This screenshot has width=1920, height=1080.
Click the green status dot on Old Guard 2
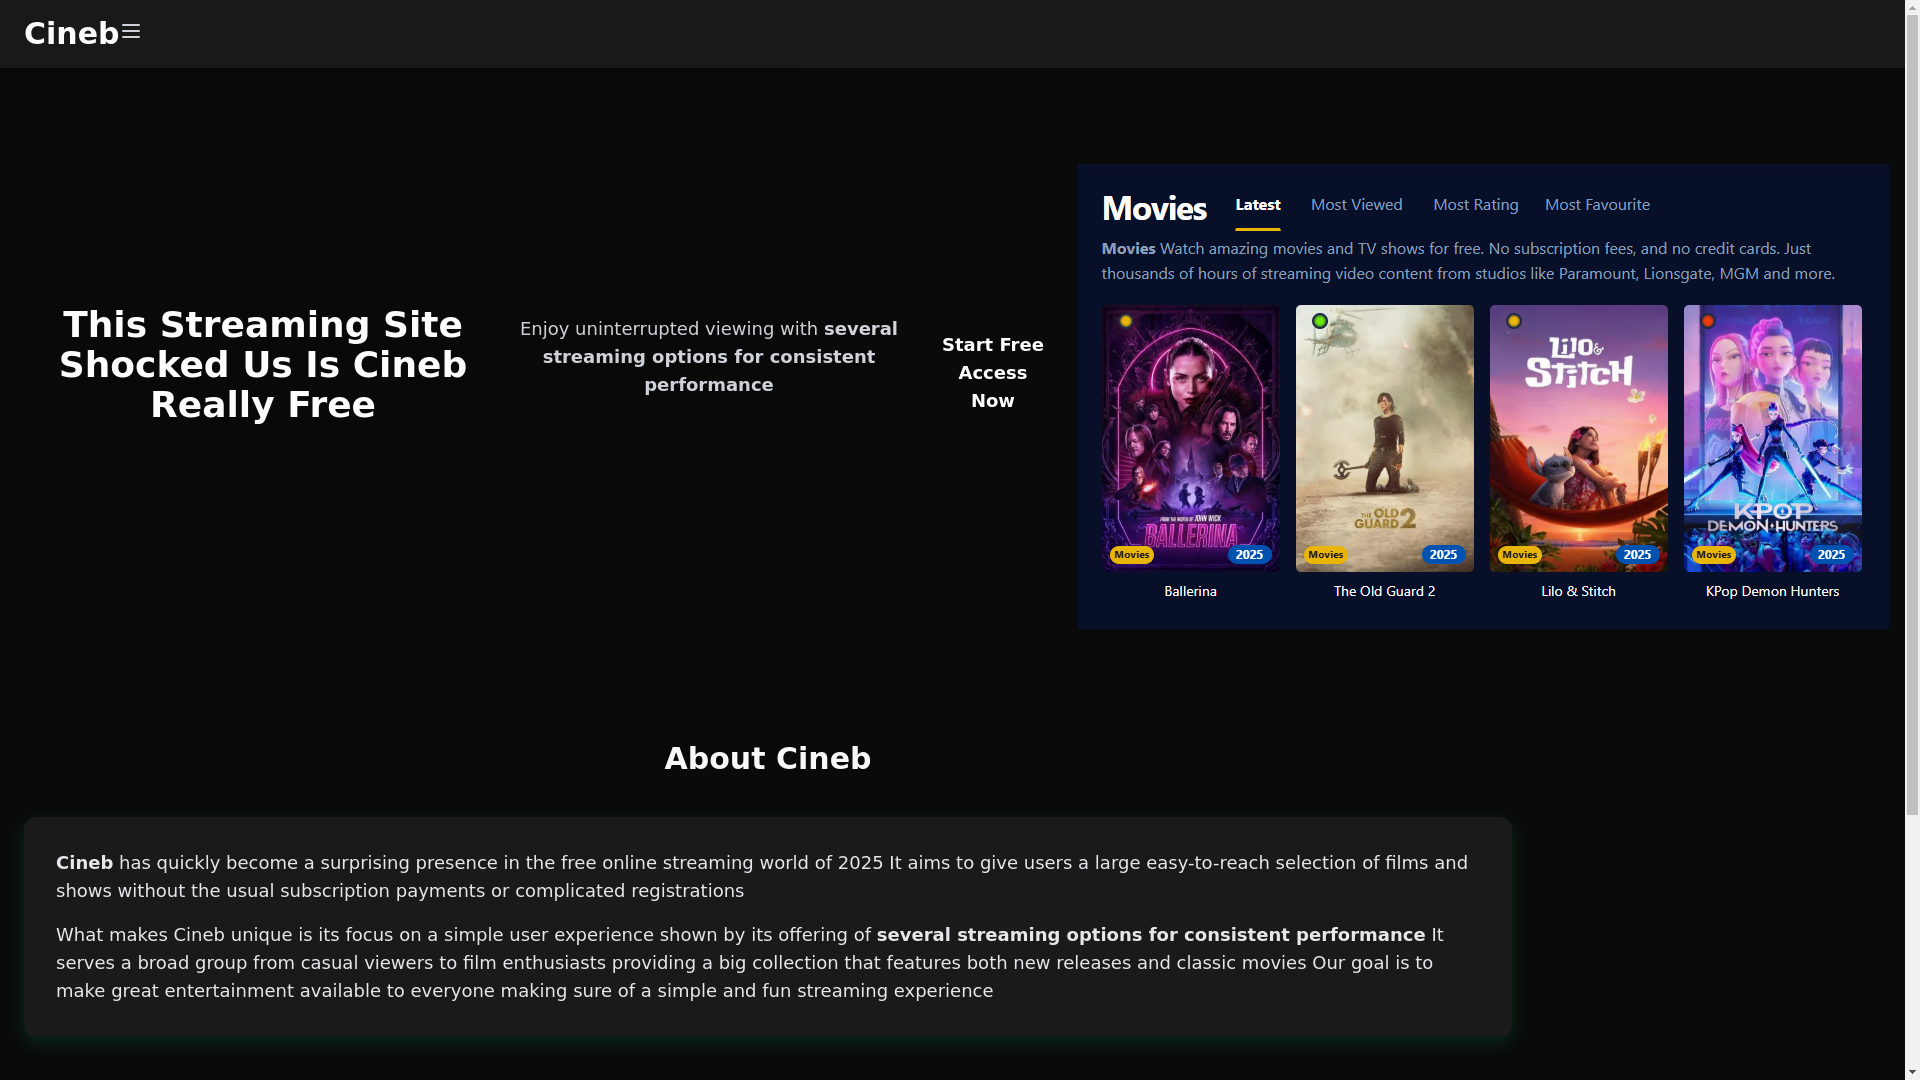click(1320, 321)
